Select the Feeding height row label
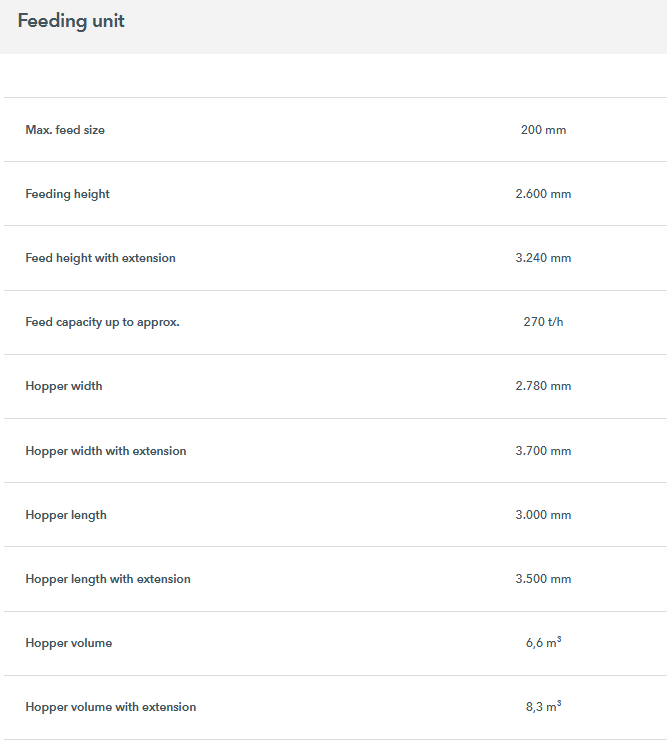 coord(67,194)
